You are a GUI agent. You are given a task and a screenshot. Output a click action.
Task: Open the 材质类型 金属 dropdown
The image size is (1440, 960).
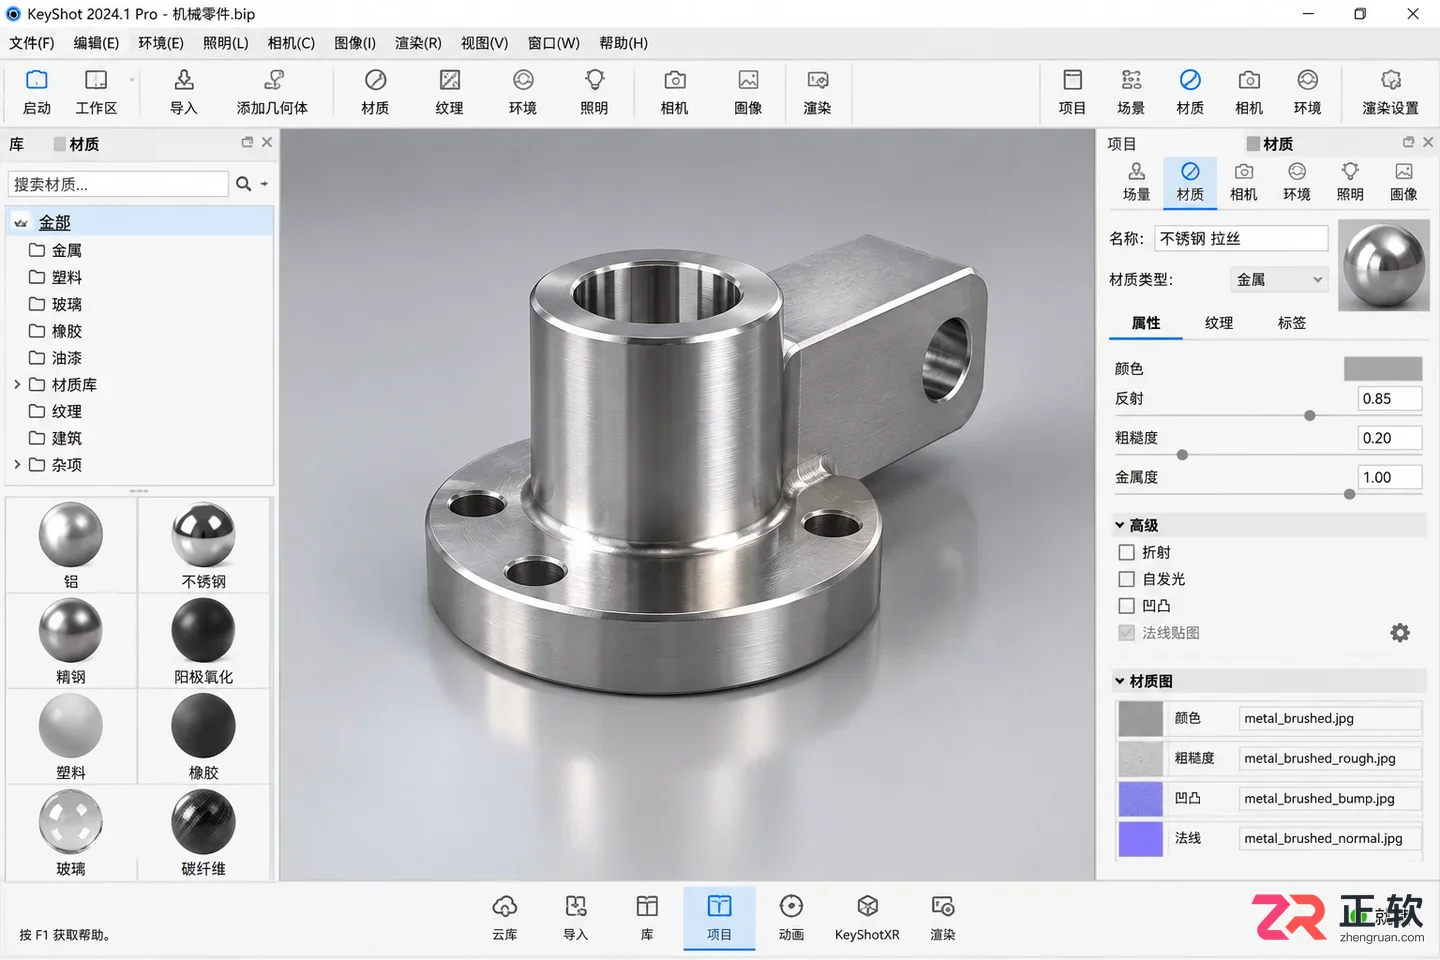[1279, 280]
